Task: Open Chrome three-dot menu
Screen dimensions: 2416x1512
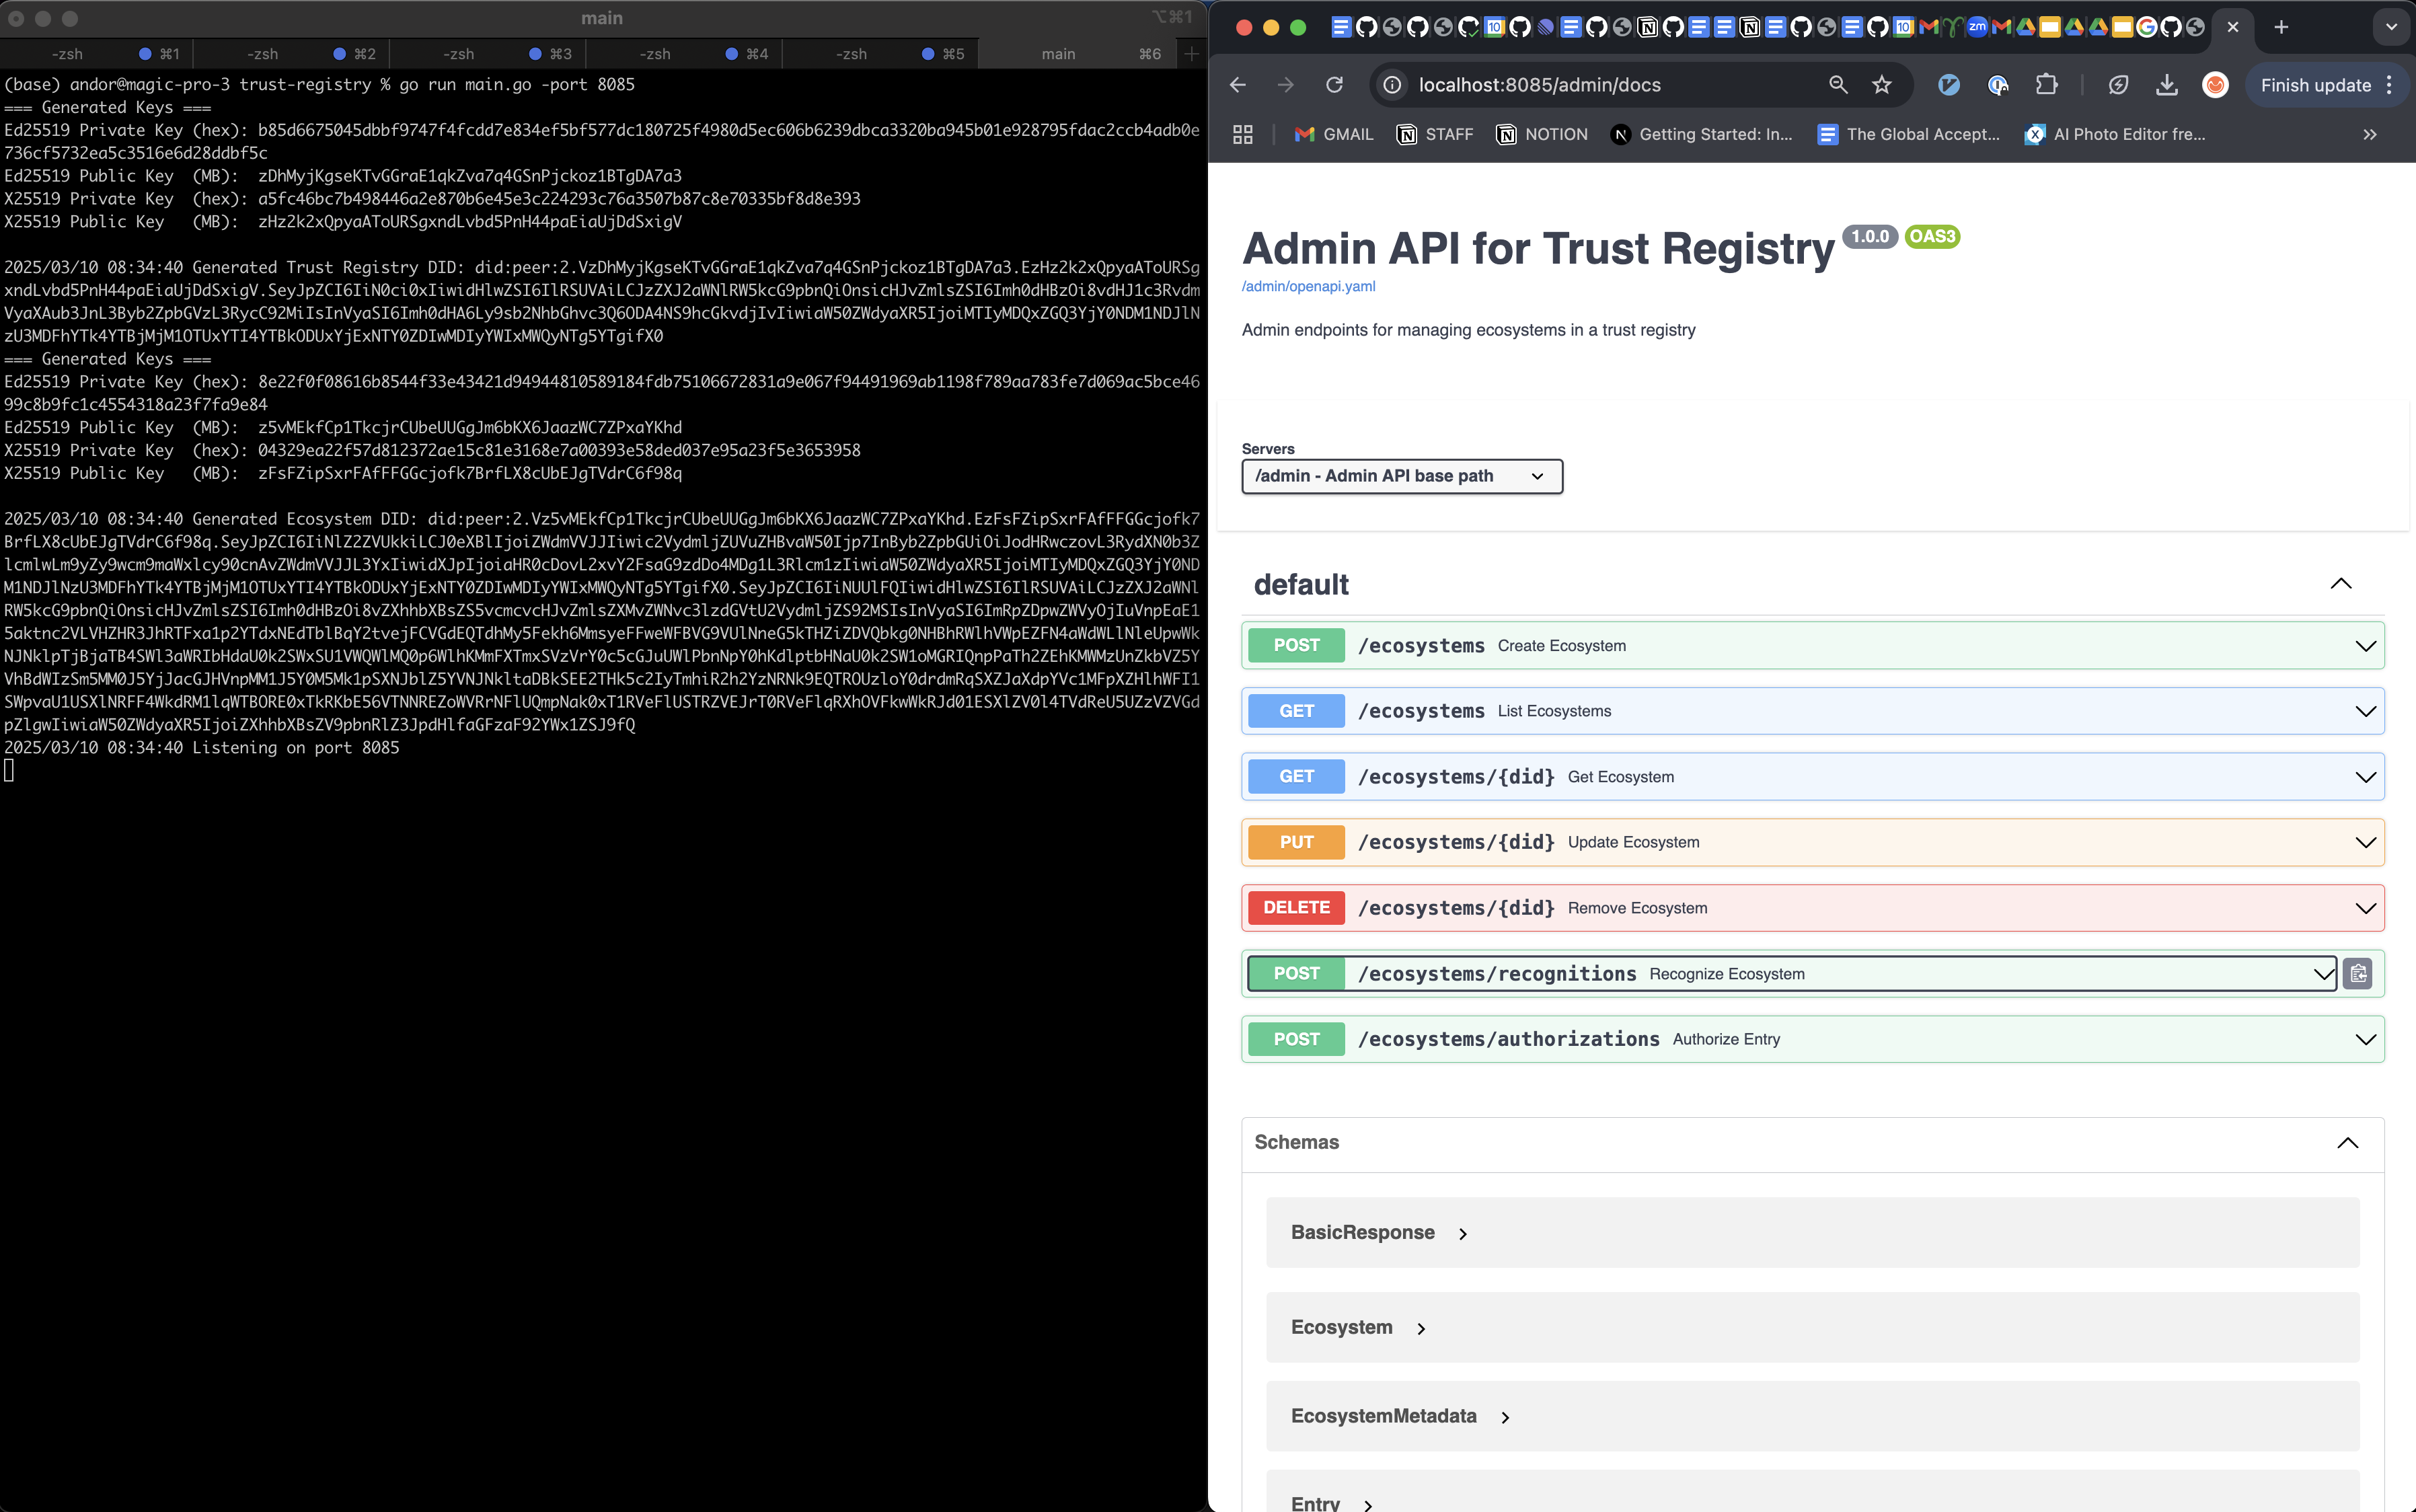Action: (2390, 85)
